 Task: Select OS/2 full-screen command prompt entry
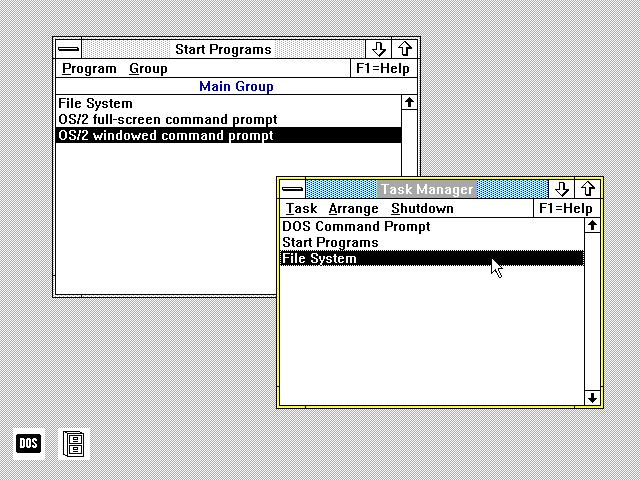coord(229,120)
